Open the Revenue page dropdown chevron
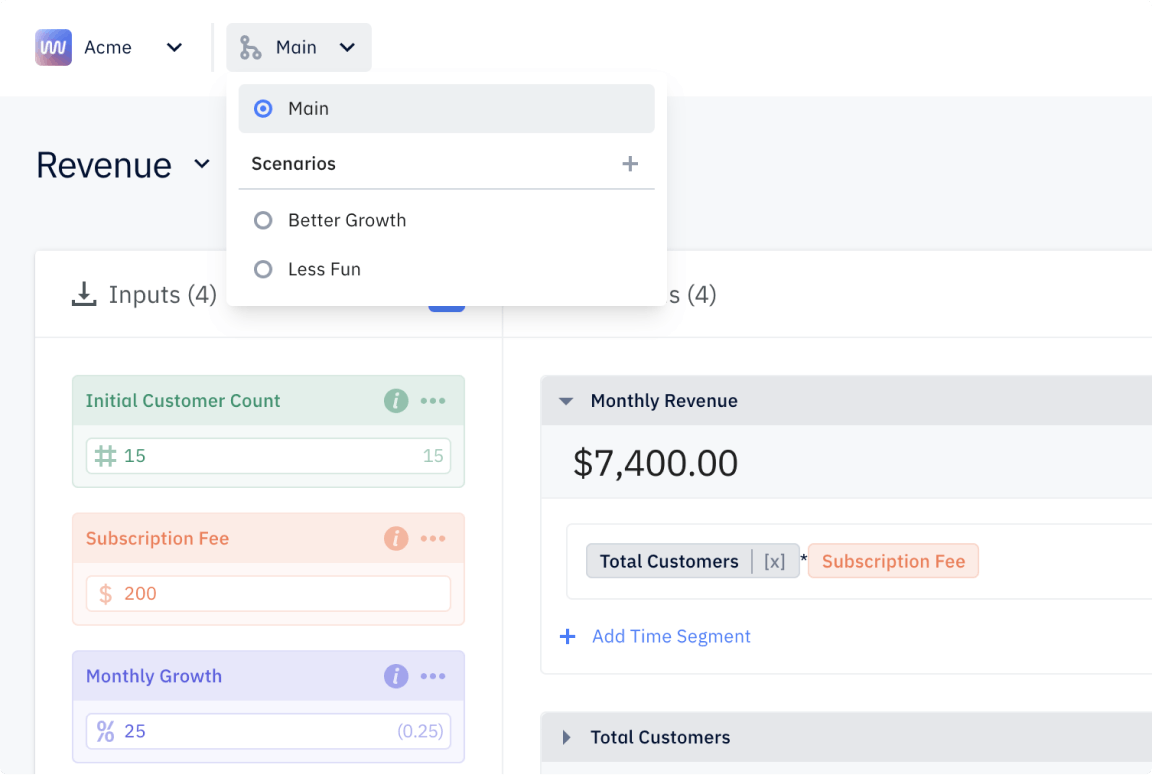The image size is (1152, 775). click(202, 164)
